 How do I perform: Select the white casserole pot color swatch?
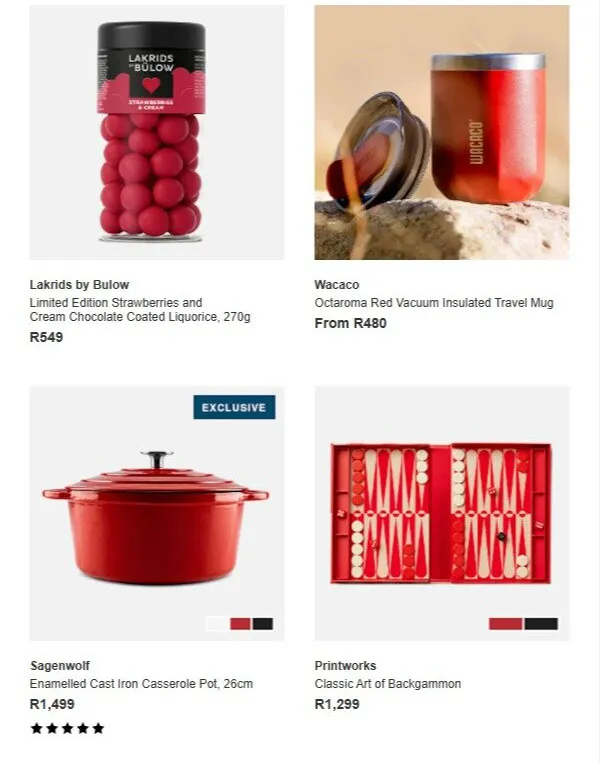pyautogui.click(x=217, y=624)
